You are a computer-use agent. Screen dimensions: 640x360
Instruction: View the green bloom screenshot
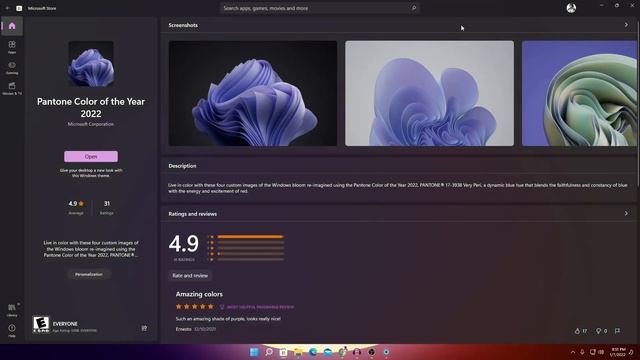(579, 93)
